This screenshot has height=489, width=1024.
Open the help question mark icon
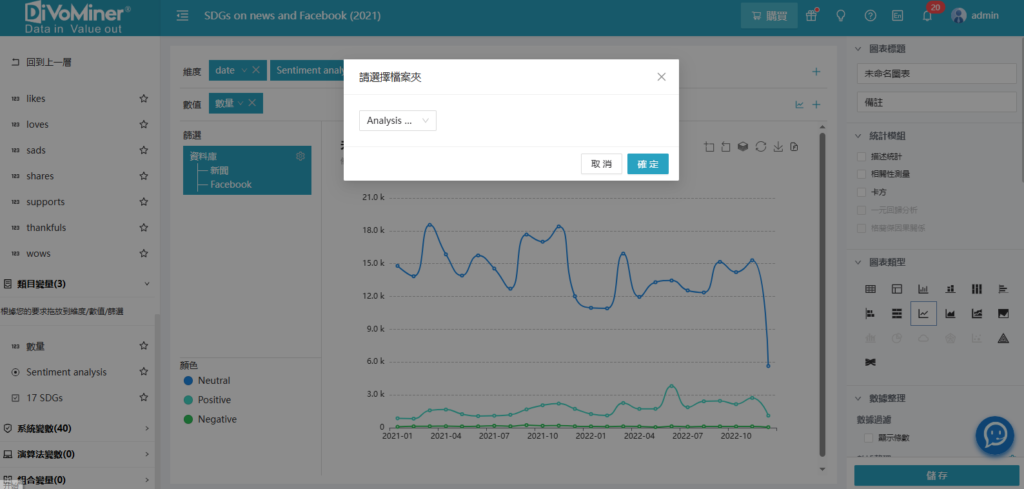click(870, 16)
